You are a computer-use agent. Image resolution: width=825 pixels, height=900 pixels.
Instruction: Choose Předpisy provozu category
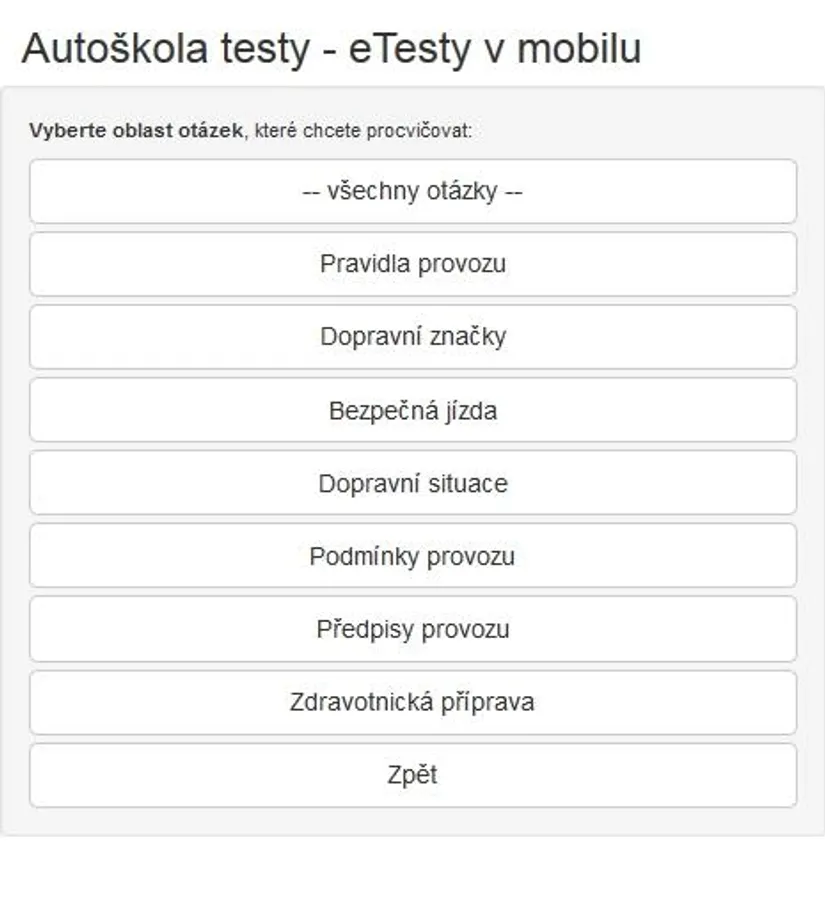[x=413, y=629]
